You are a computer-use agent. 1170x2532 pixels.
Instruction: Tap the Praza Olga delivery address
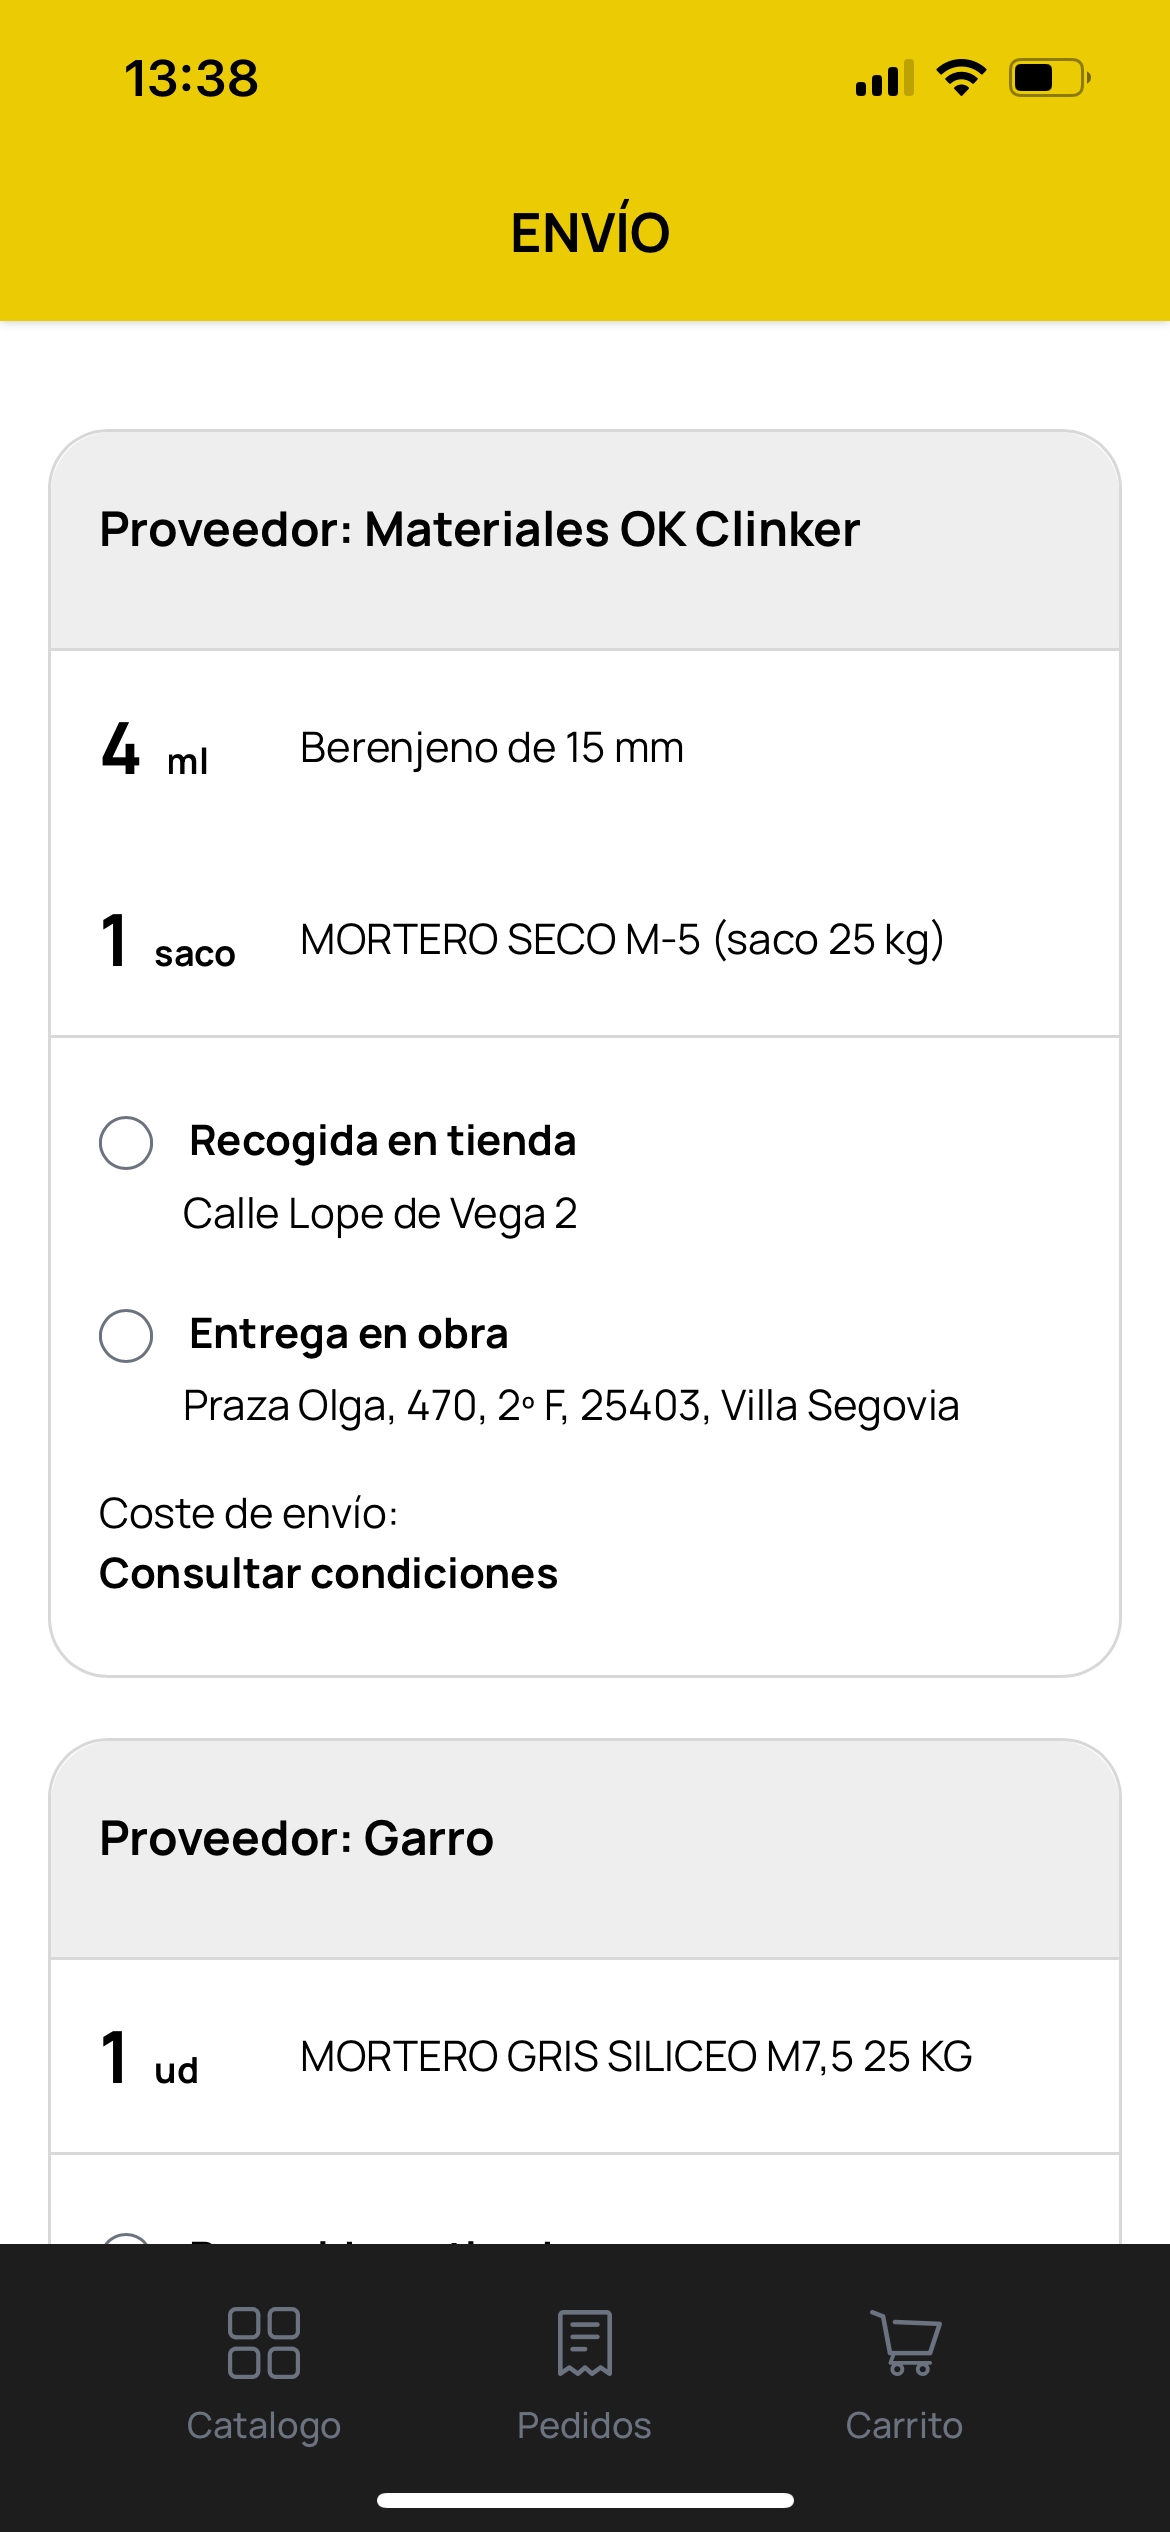pos(571,1406)
